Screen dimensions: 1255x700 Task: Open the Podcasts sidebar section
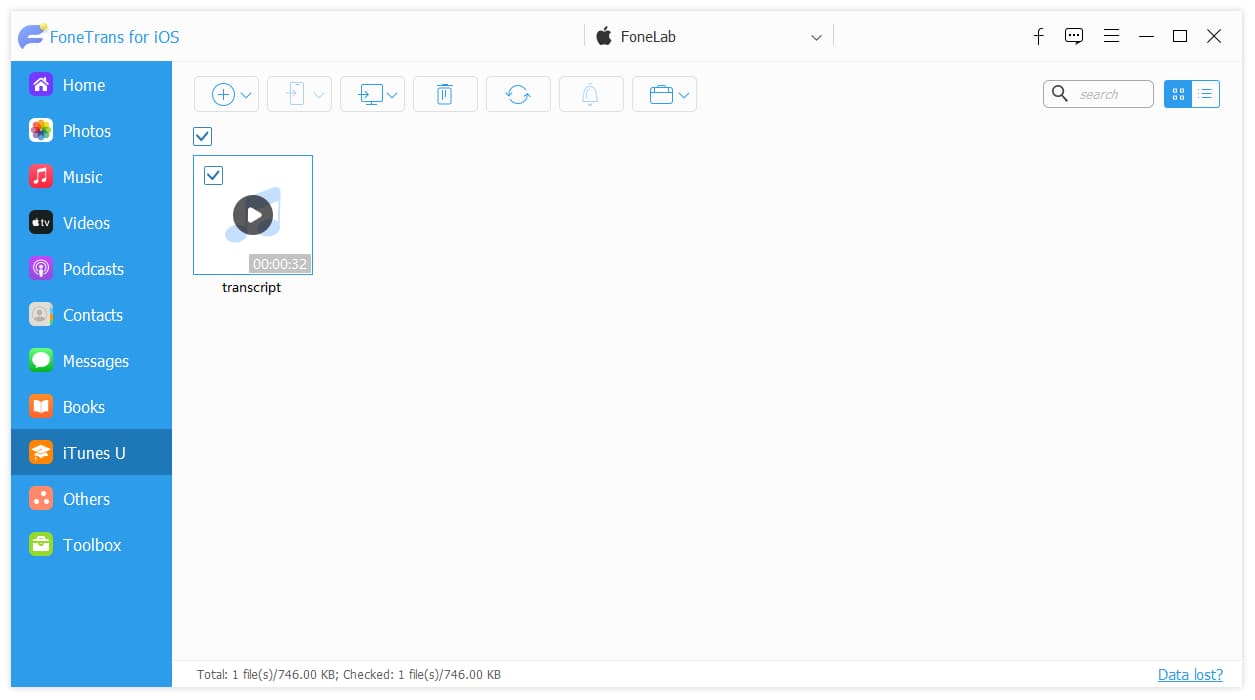click(91, 269)
